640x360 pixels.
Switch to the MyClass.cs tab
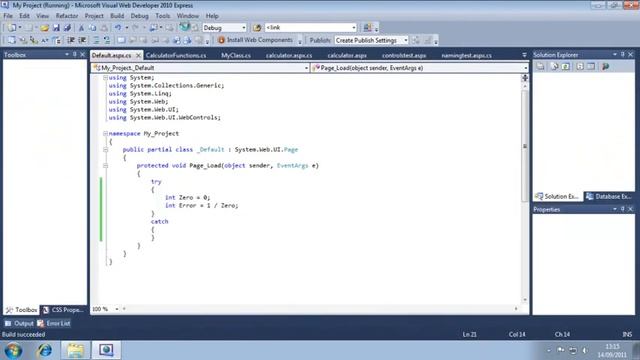pos(236,55)
